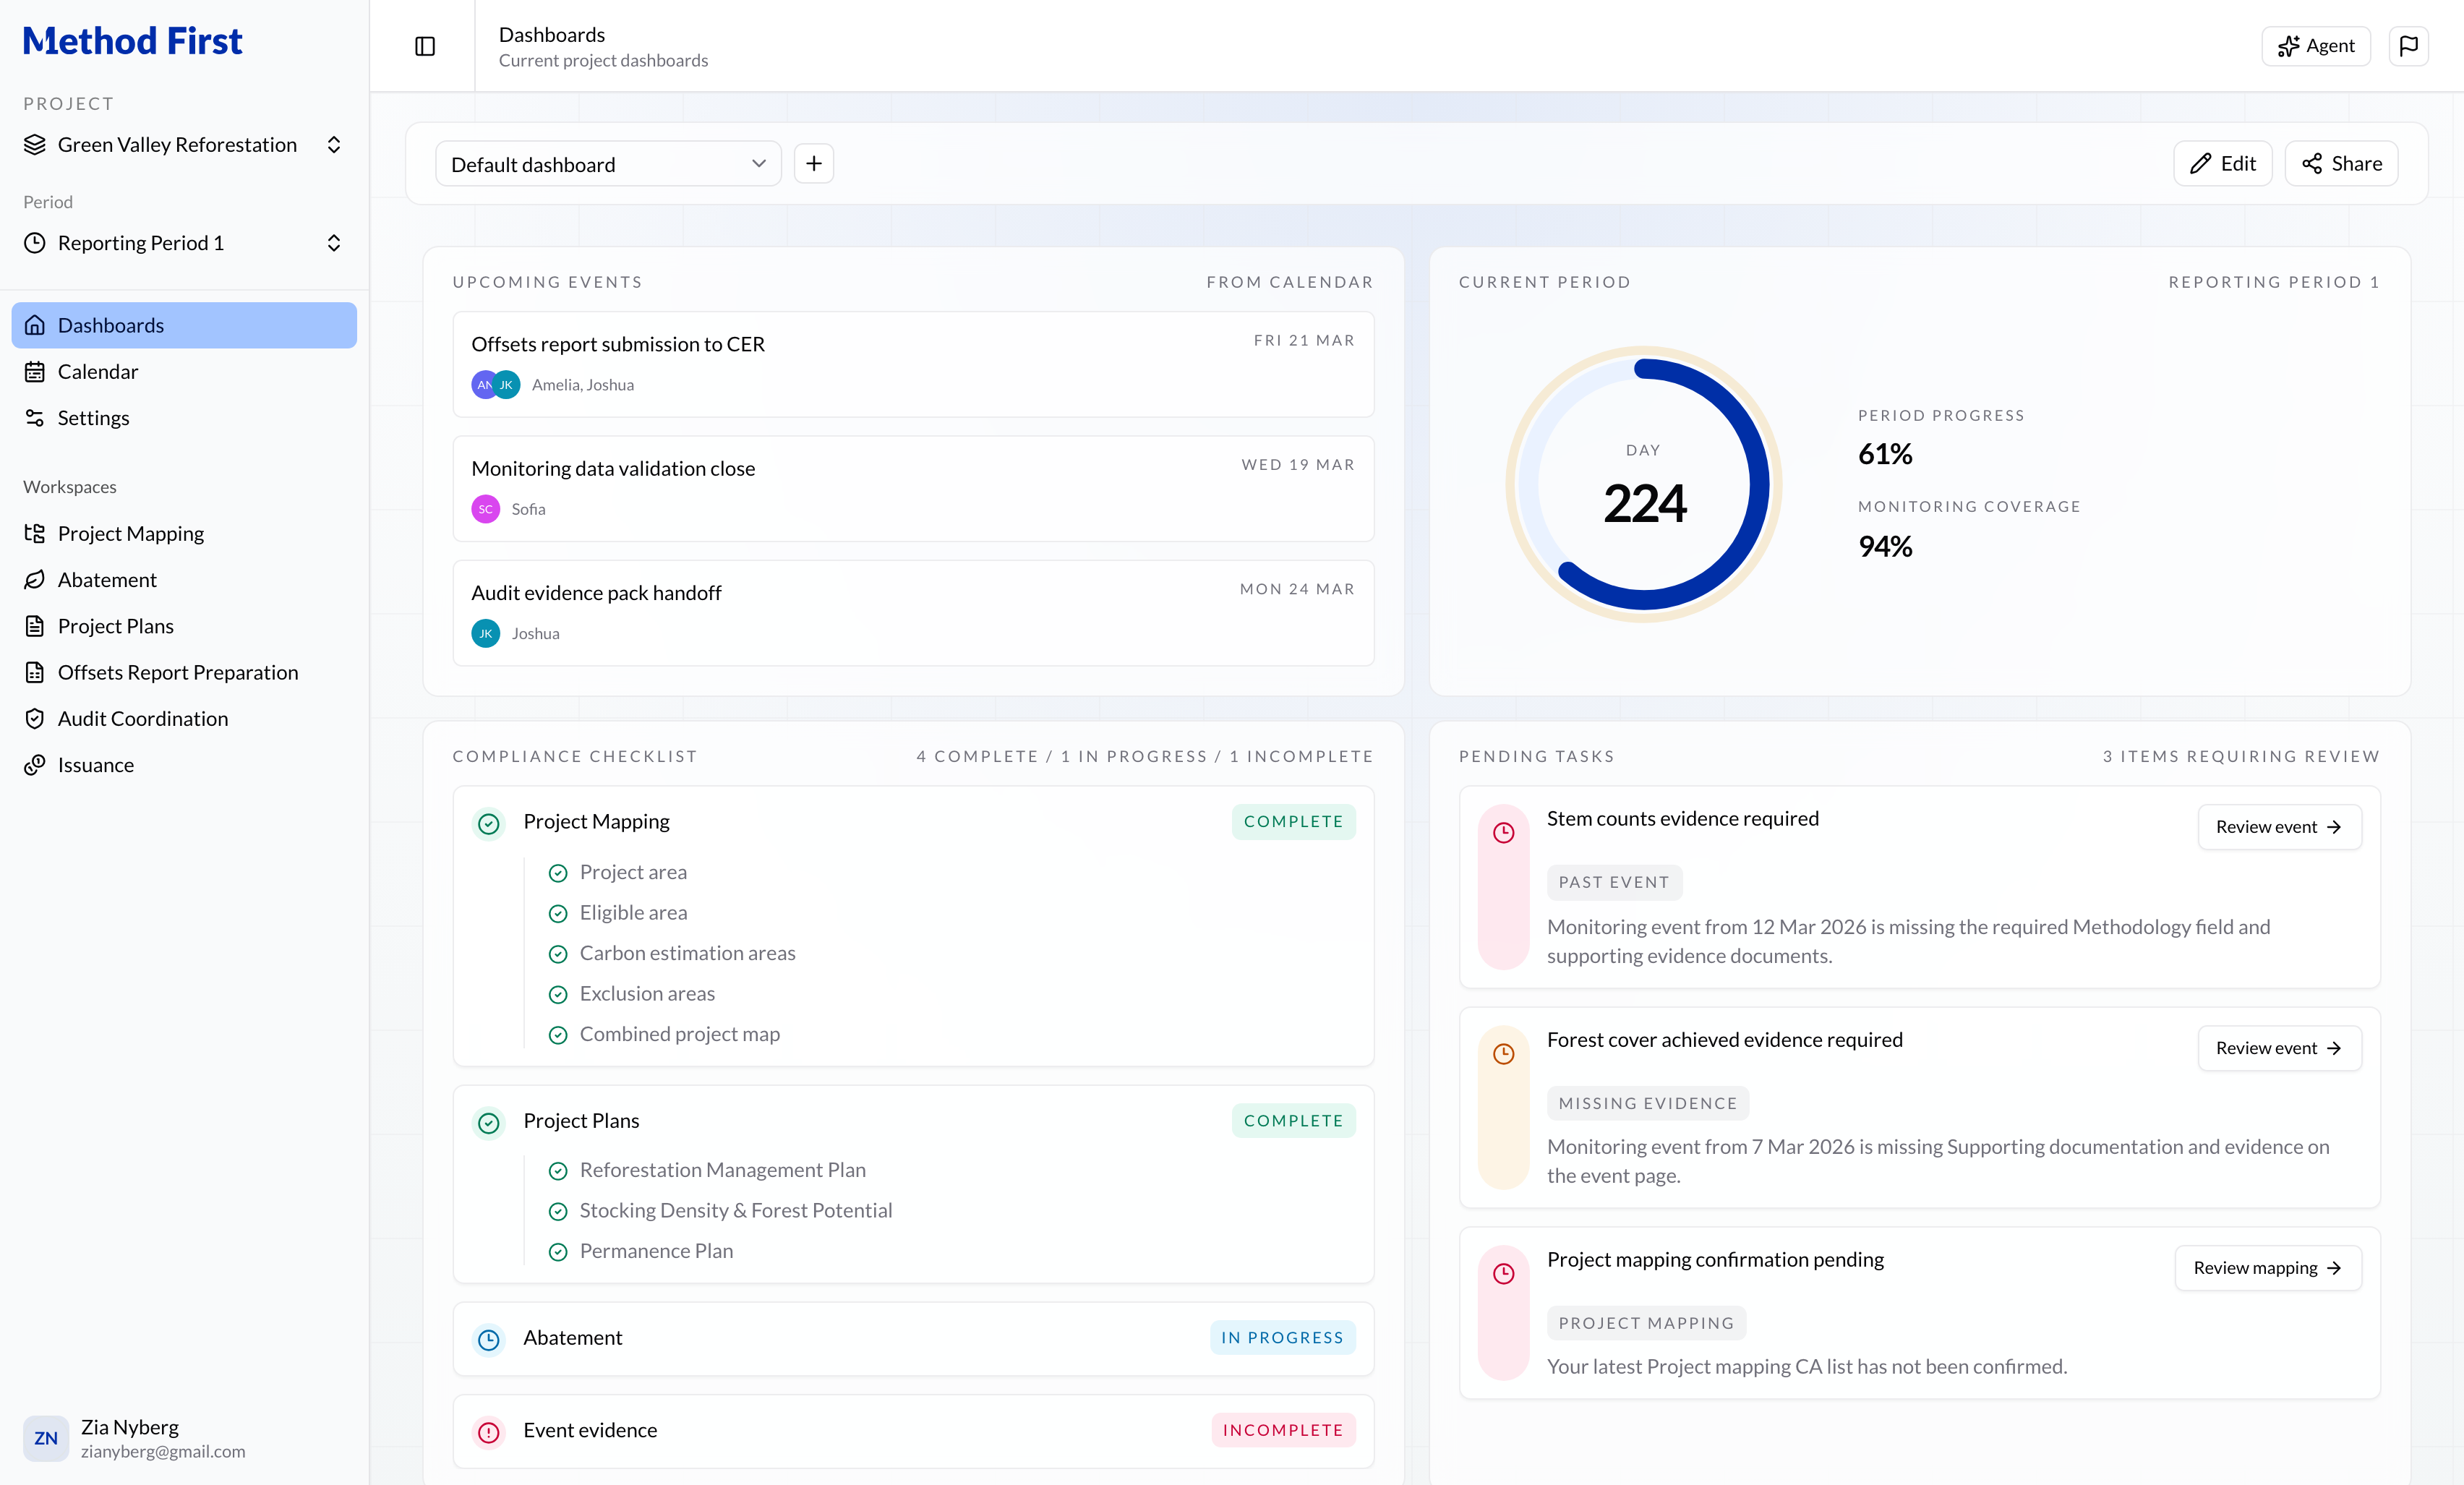
Task: Open Issuance workspace
Action: pyautogui.click(x=184, y=765)
